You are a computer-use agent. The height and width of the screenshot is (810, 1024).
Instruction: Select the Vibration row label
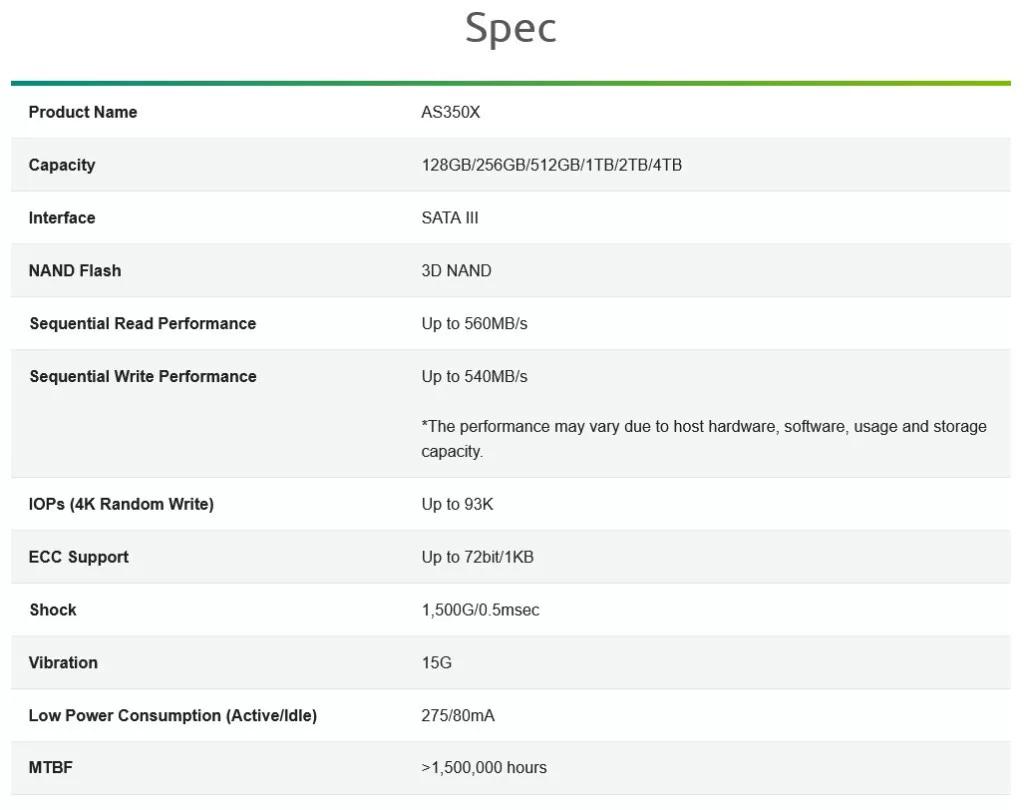63,663
